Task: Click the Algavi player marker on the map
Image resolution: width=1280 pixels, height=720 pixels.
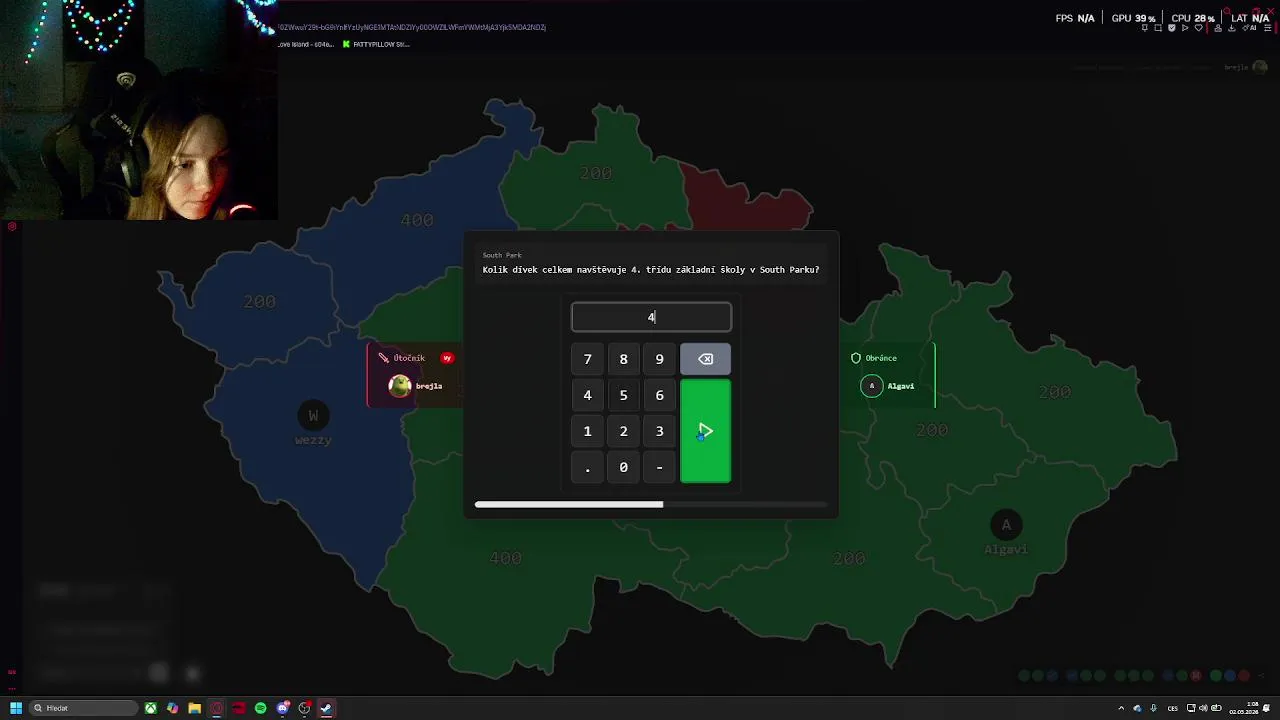Action: 1006,525
